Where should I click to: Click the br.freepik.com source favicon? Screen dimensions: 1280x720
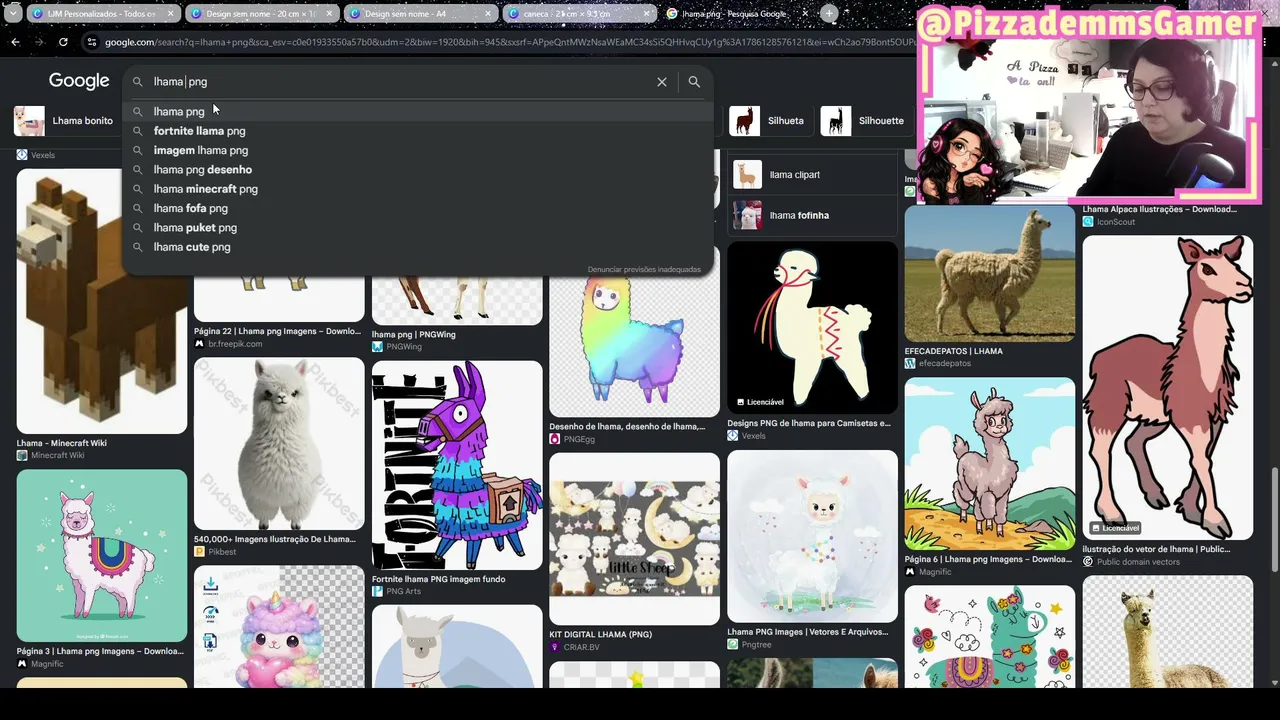pyautogui.click(x=199, y=344)
